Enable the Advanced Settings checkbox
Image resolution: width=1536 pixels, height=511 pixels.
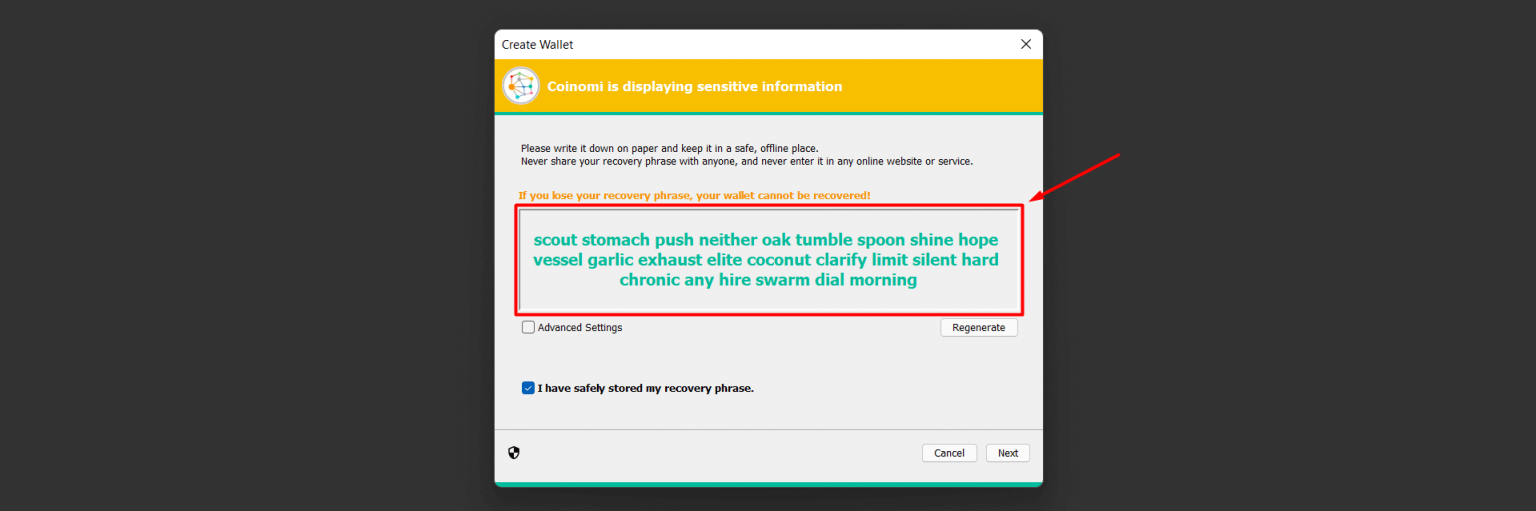tap(528, 327)
